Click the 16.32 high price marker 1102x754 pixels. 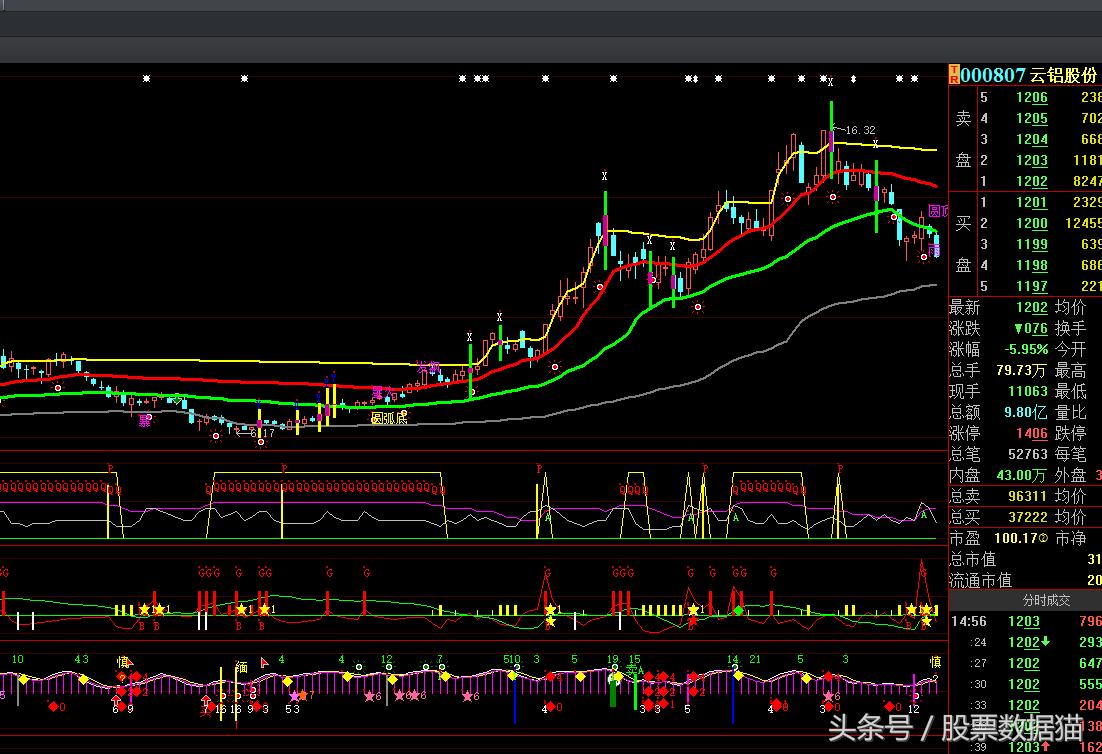tap(859, 130)
